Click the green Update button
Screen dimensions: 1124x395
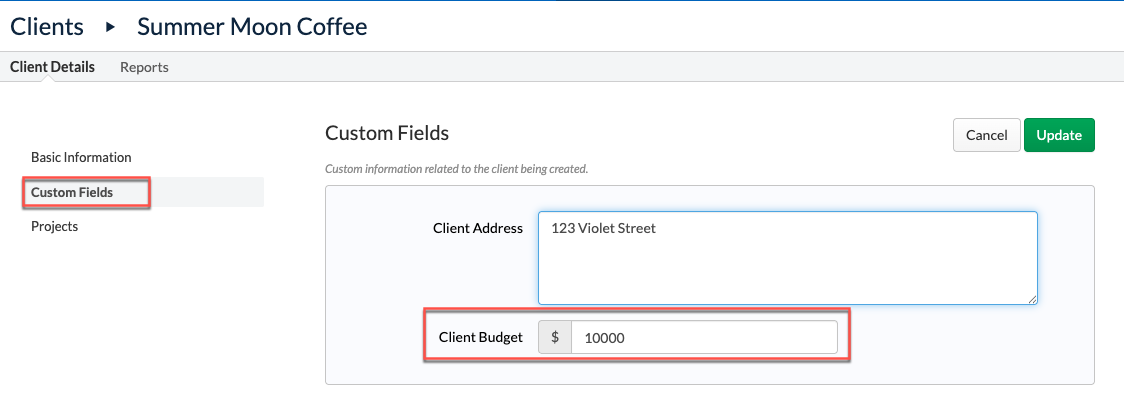coord(1059,135)
